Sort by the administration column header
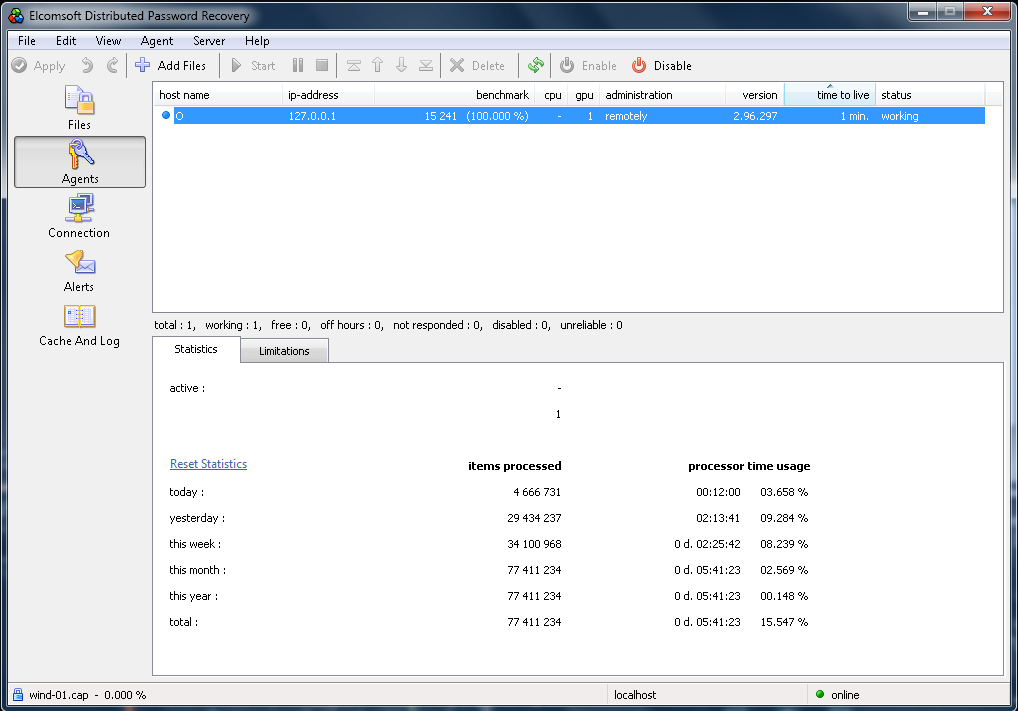 [x=662, y=95]
